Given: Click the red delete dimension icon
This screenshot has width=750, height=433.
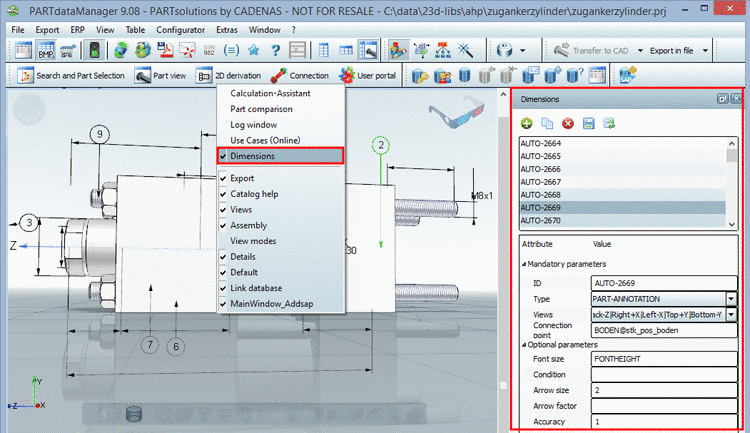Looking at the screenshot, I should click(568, 123).
